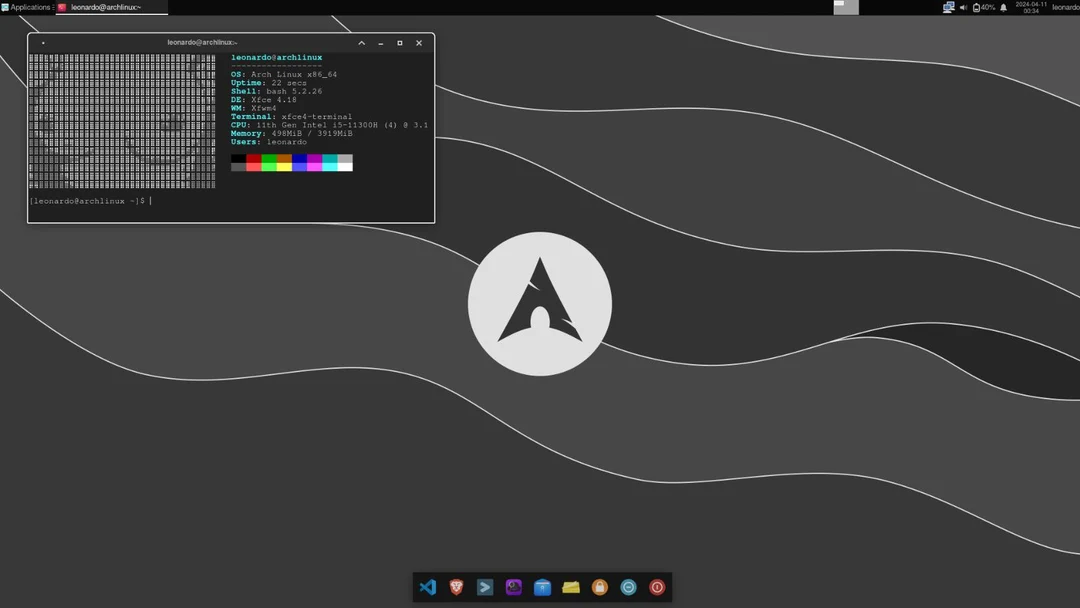Lock the screen using the orange padlock icon

pos(599,587)
